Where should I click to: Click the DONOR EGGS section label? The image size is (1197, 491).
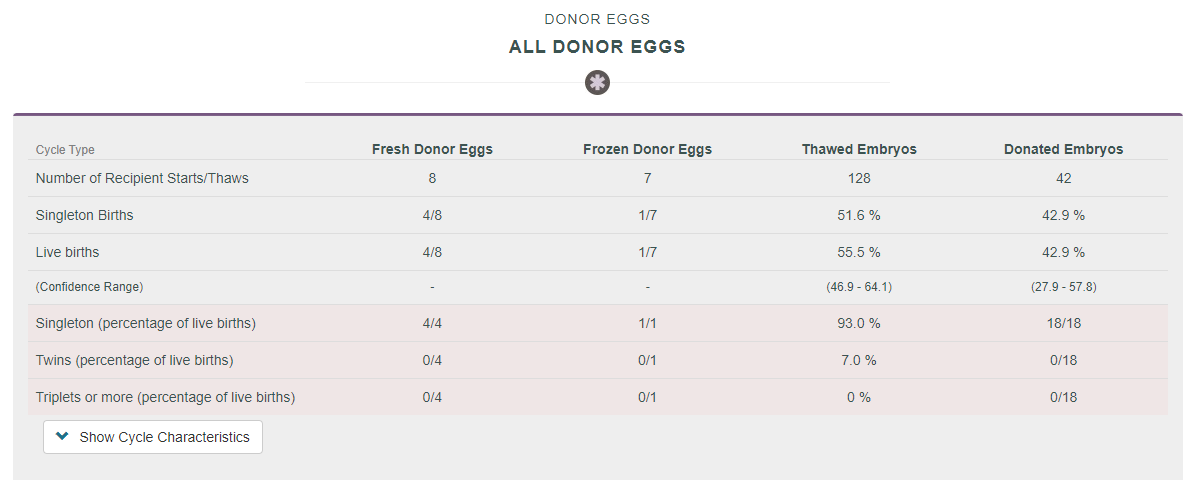pyautogui.click(x=597, y=19)
